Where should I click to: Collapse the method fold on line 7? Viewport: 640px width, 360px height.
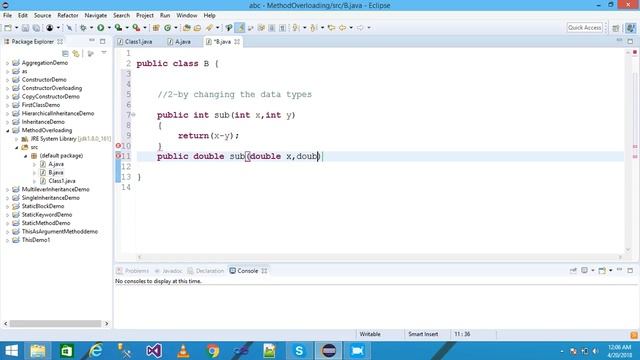[x=133, y=115]
